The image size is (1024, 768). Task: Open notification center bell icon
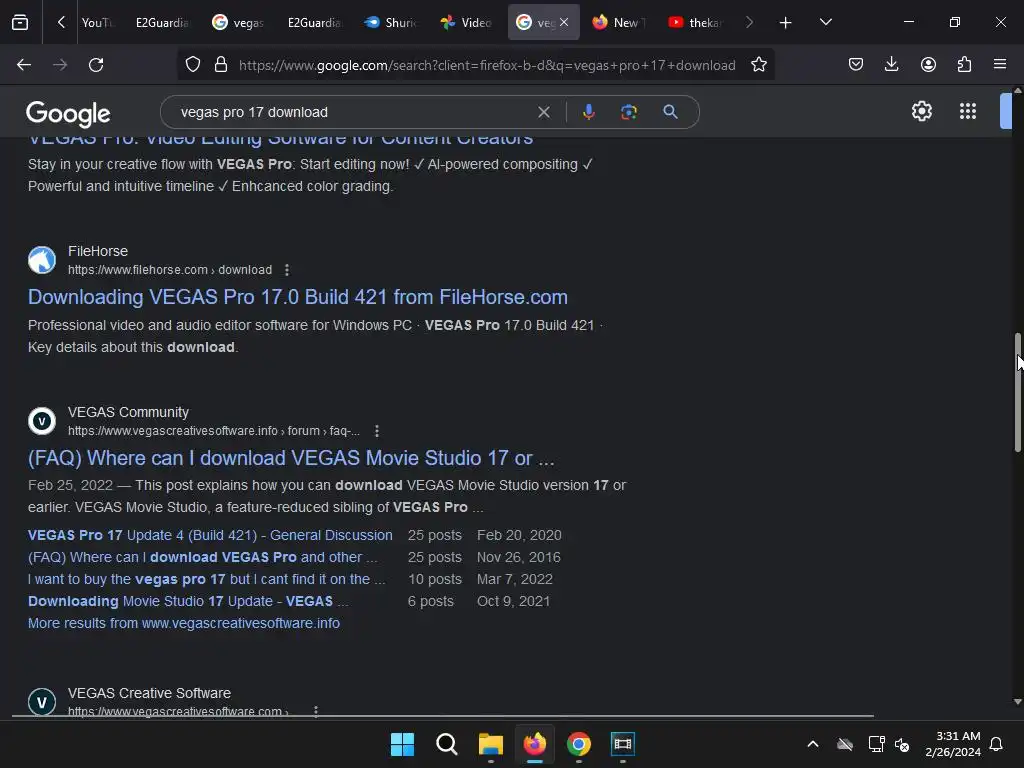[x=997, y=744]
